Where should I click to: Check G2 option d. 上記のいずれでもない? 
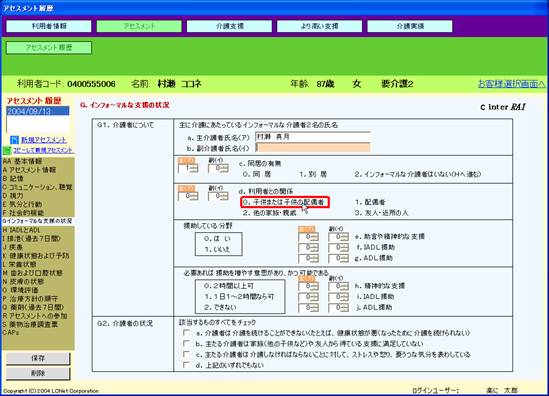tap(187, 365)
